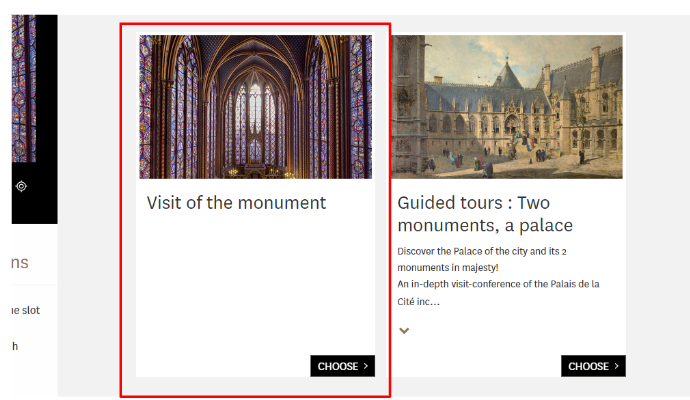690x400 pixels.
Task: Click the "monuments in majesty!" text line
Action: click(448, 268)
